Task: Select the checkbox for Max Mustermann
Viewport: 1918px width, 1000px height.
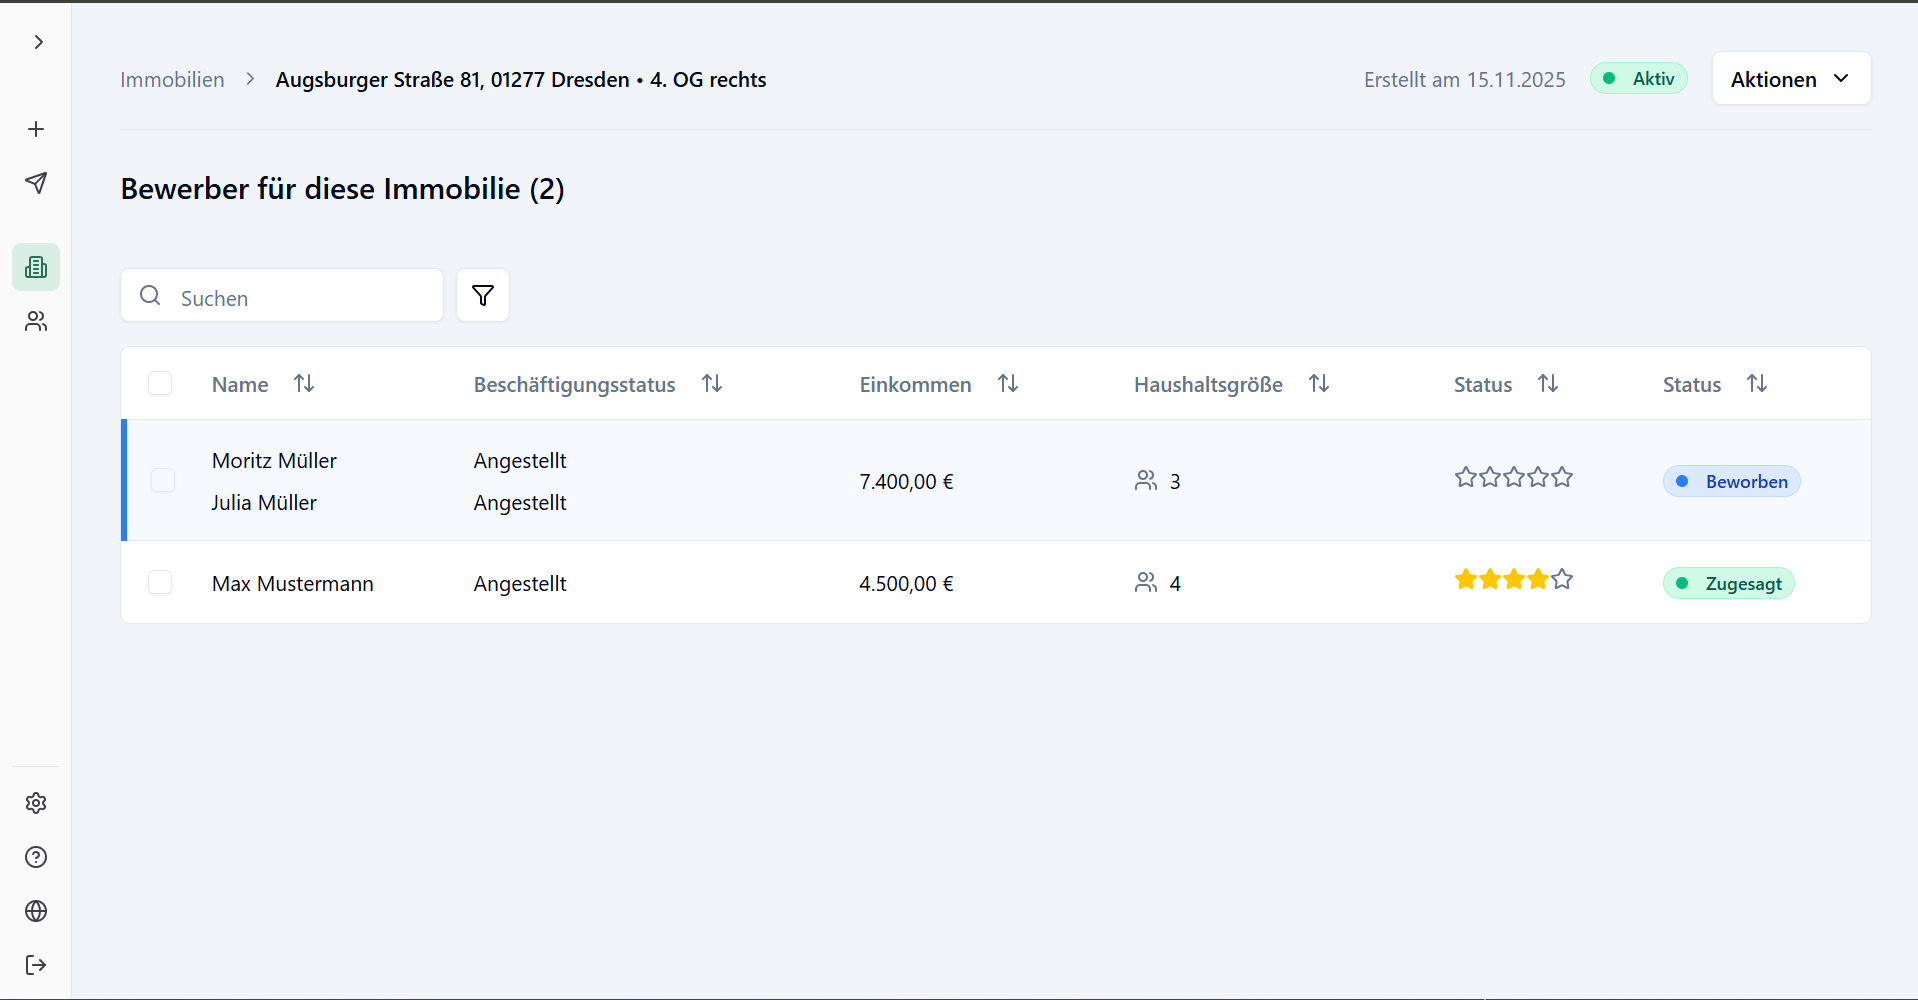Action: [160, 582]
